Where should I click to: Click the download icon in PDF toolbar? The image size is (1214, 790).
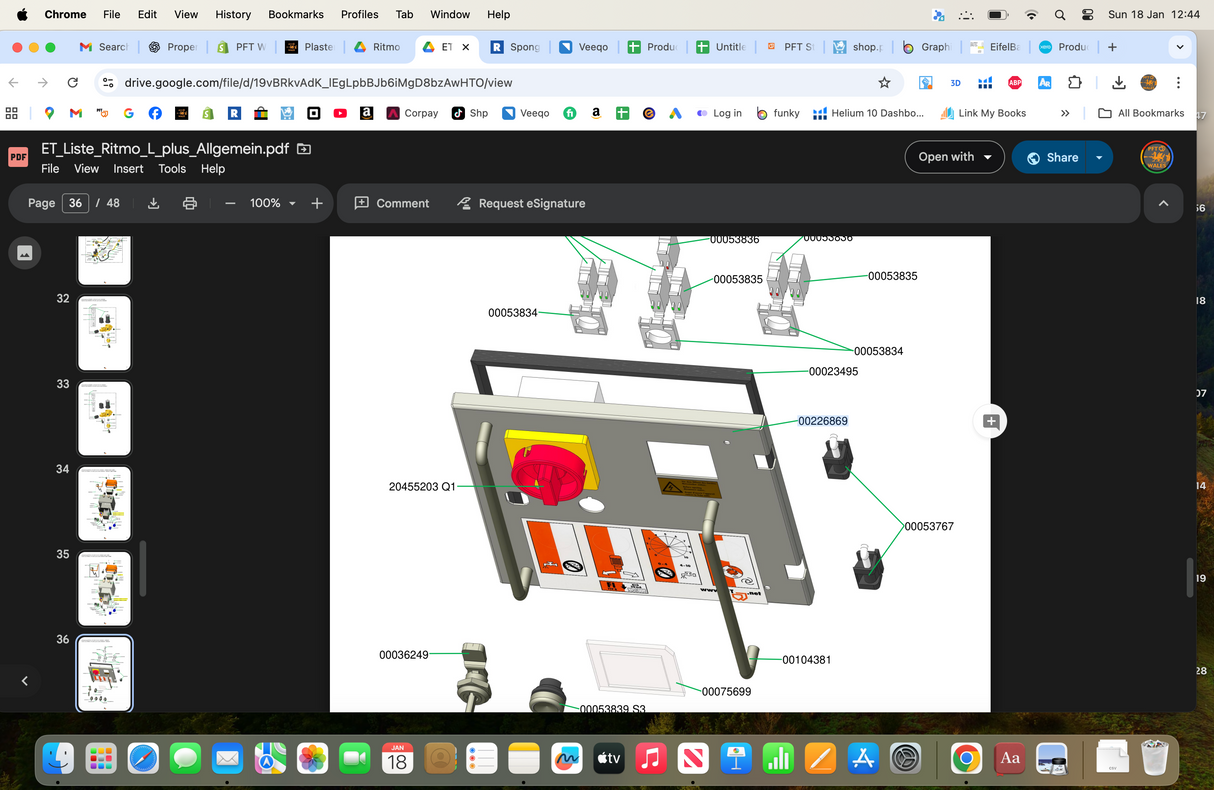(x=154, y=203)
